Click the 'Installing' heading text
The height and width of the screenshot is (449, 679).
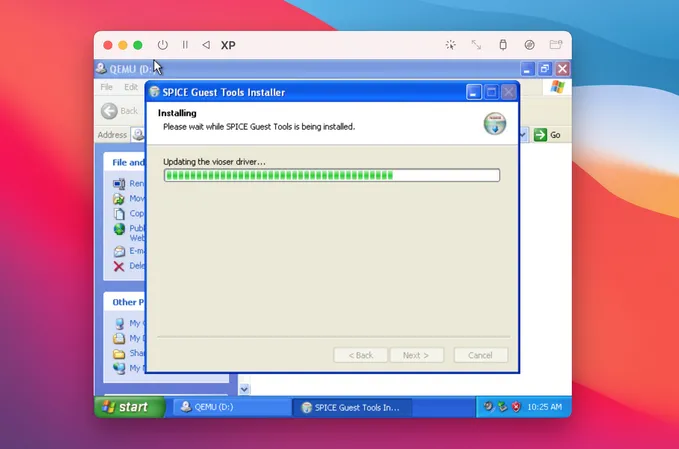pos(177,113)
